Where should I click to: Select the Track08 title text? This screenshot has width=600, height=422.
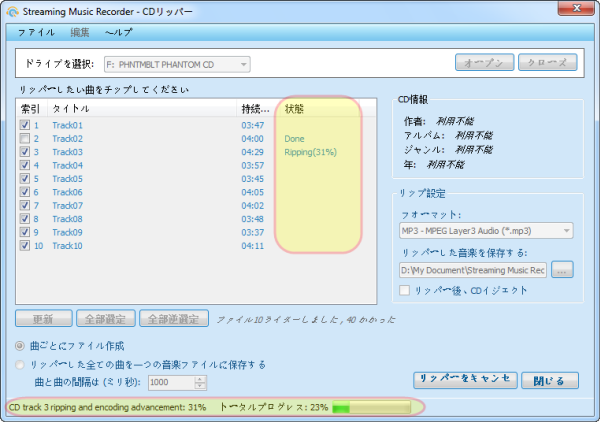coord(67,219)
